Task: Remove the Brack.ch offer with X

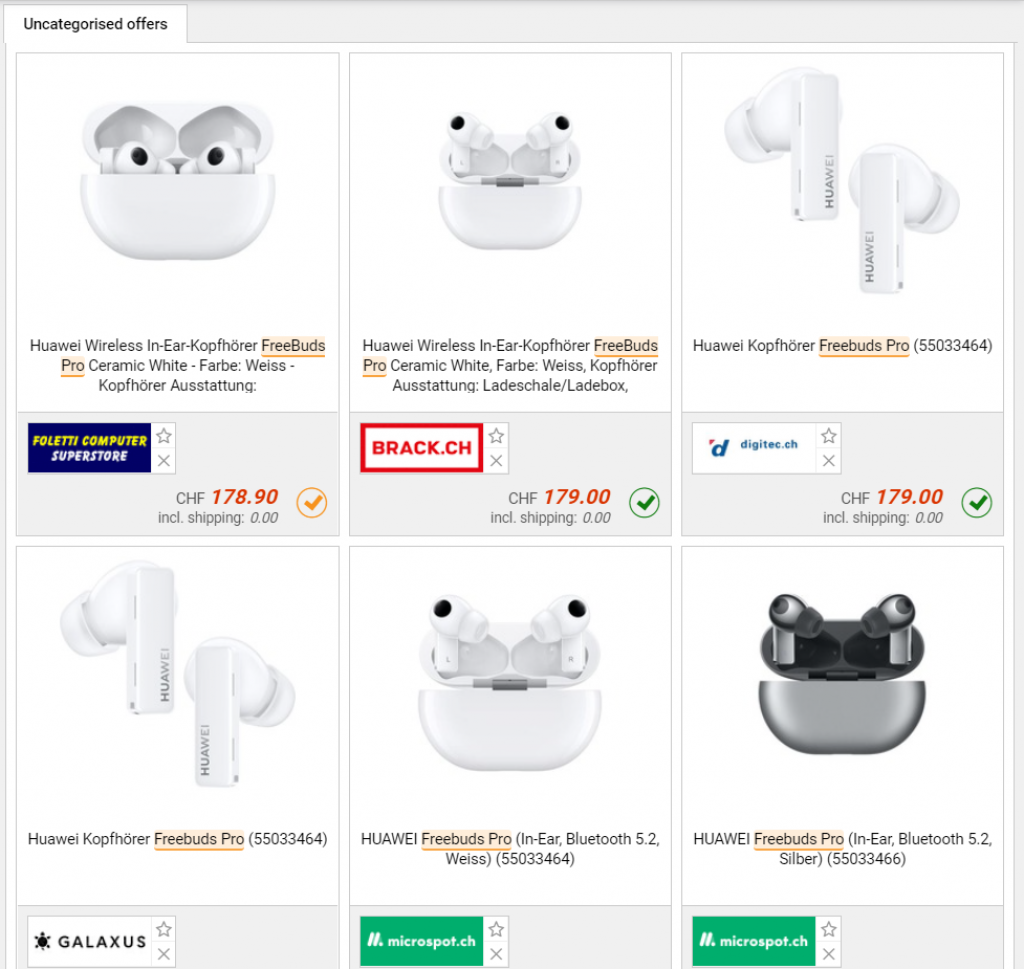Action: (496, 461)
